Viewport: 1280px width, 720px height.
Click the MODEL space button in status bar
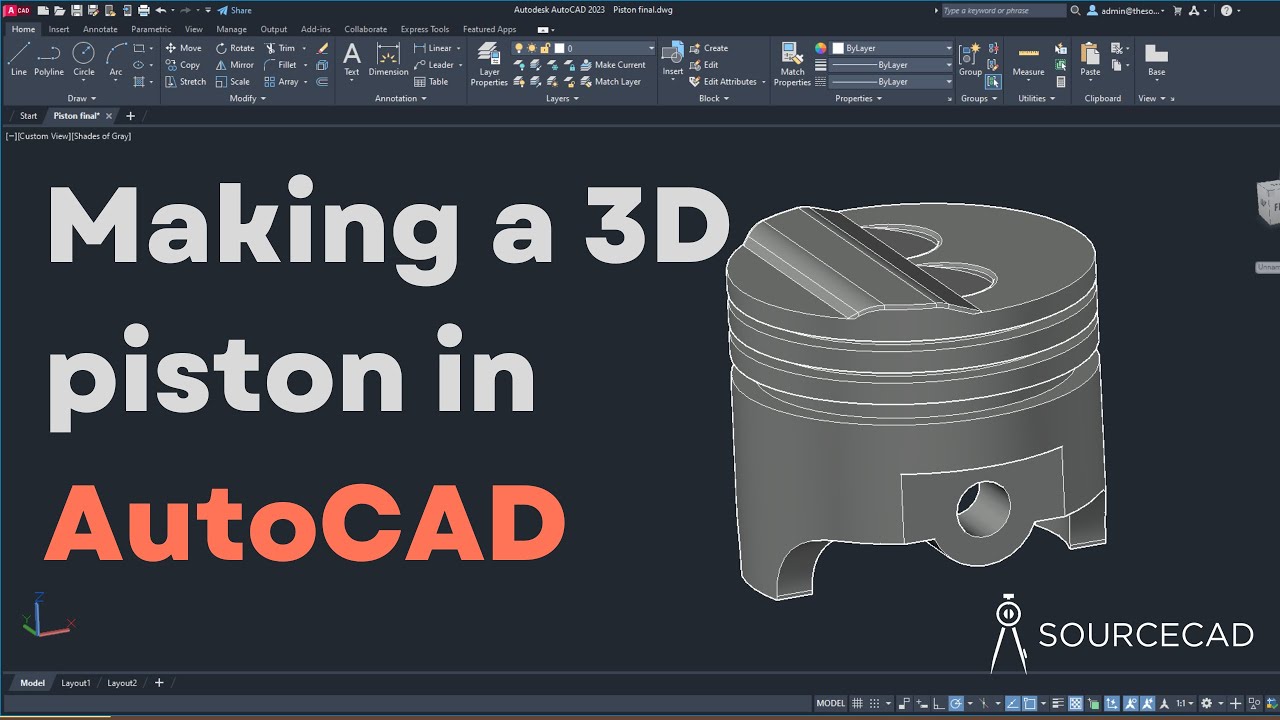pyautogui.click(x=831, y=704)
